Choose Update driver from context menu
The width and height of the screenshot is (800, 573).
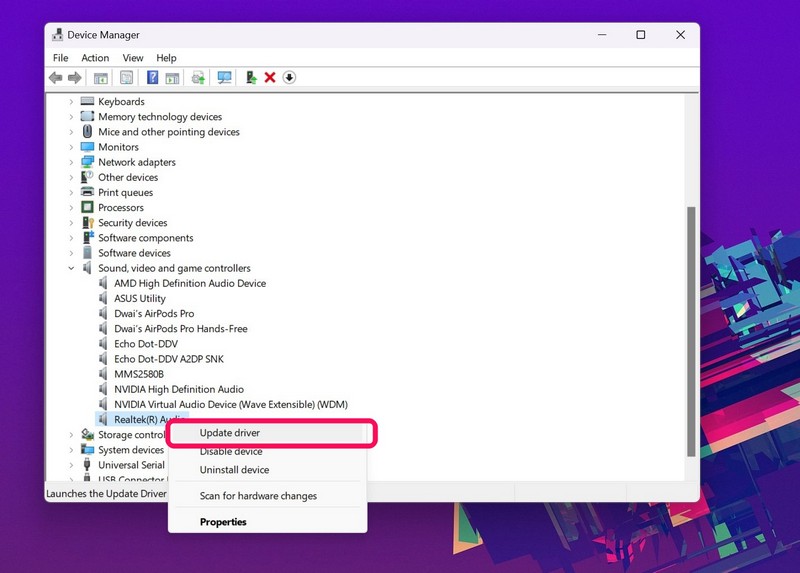point(230,433)
